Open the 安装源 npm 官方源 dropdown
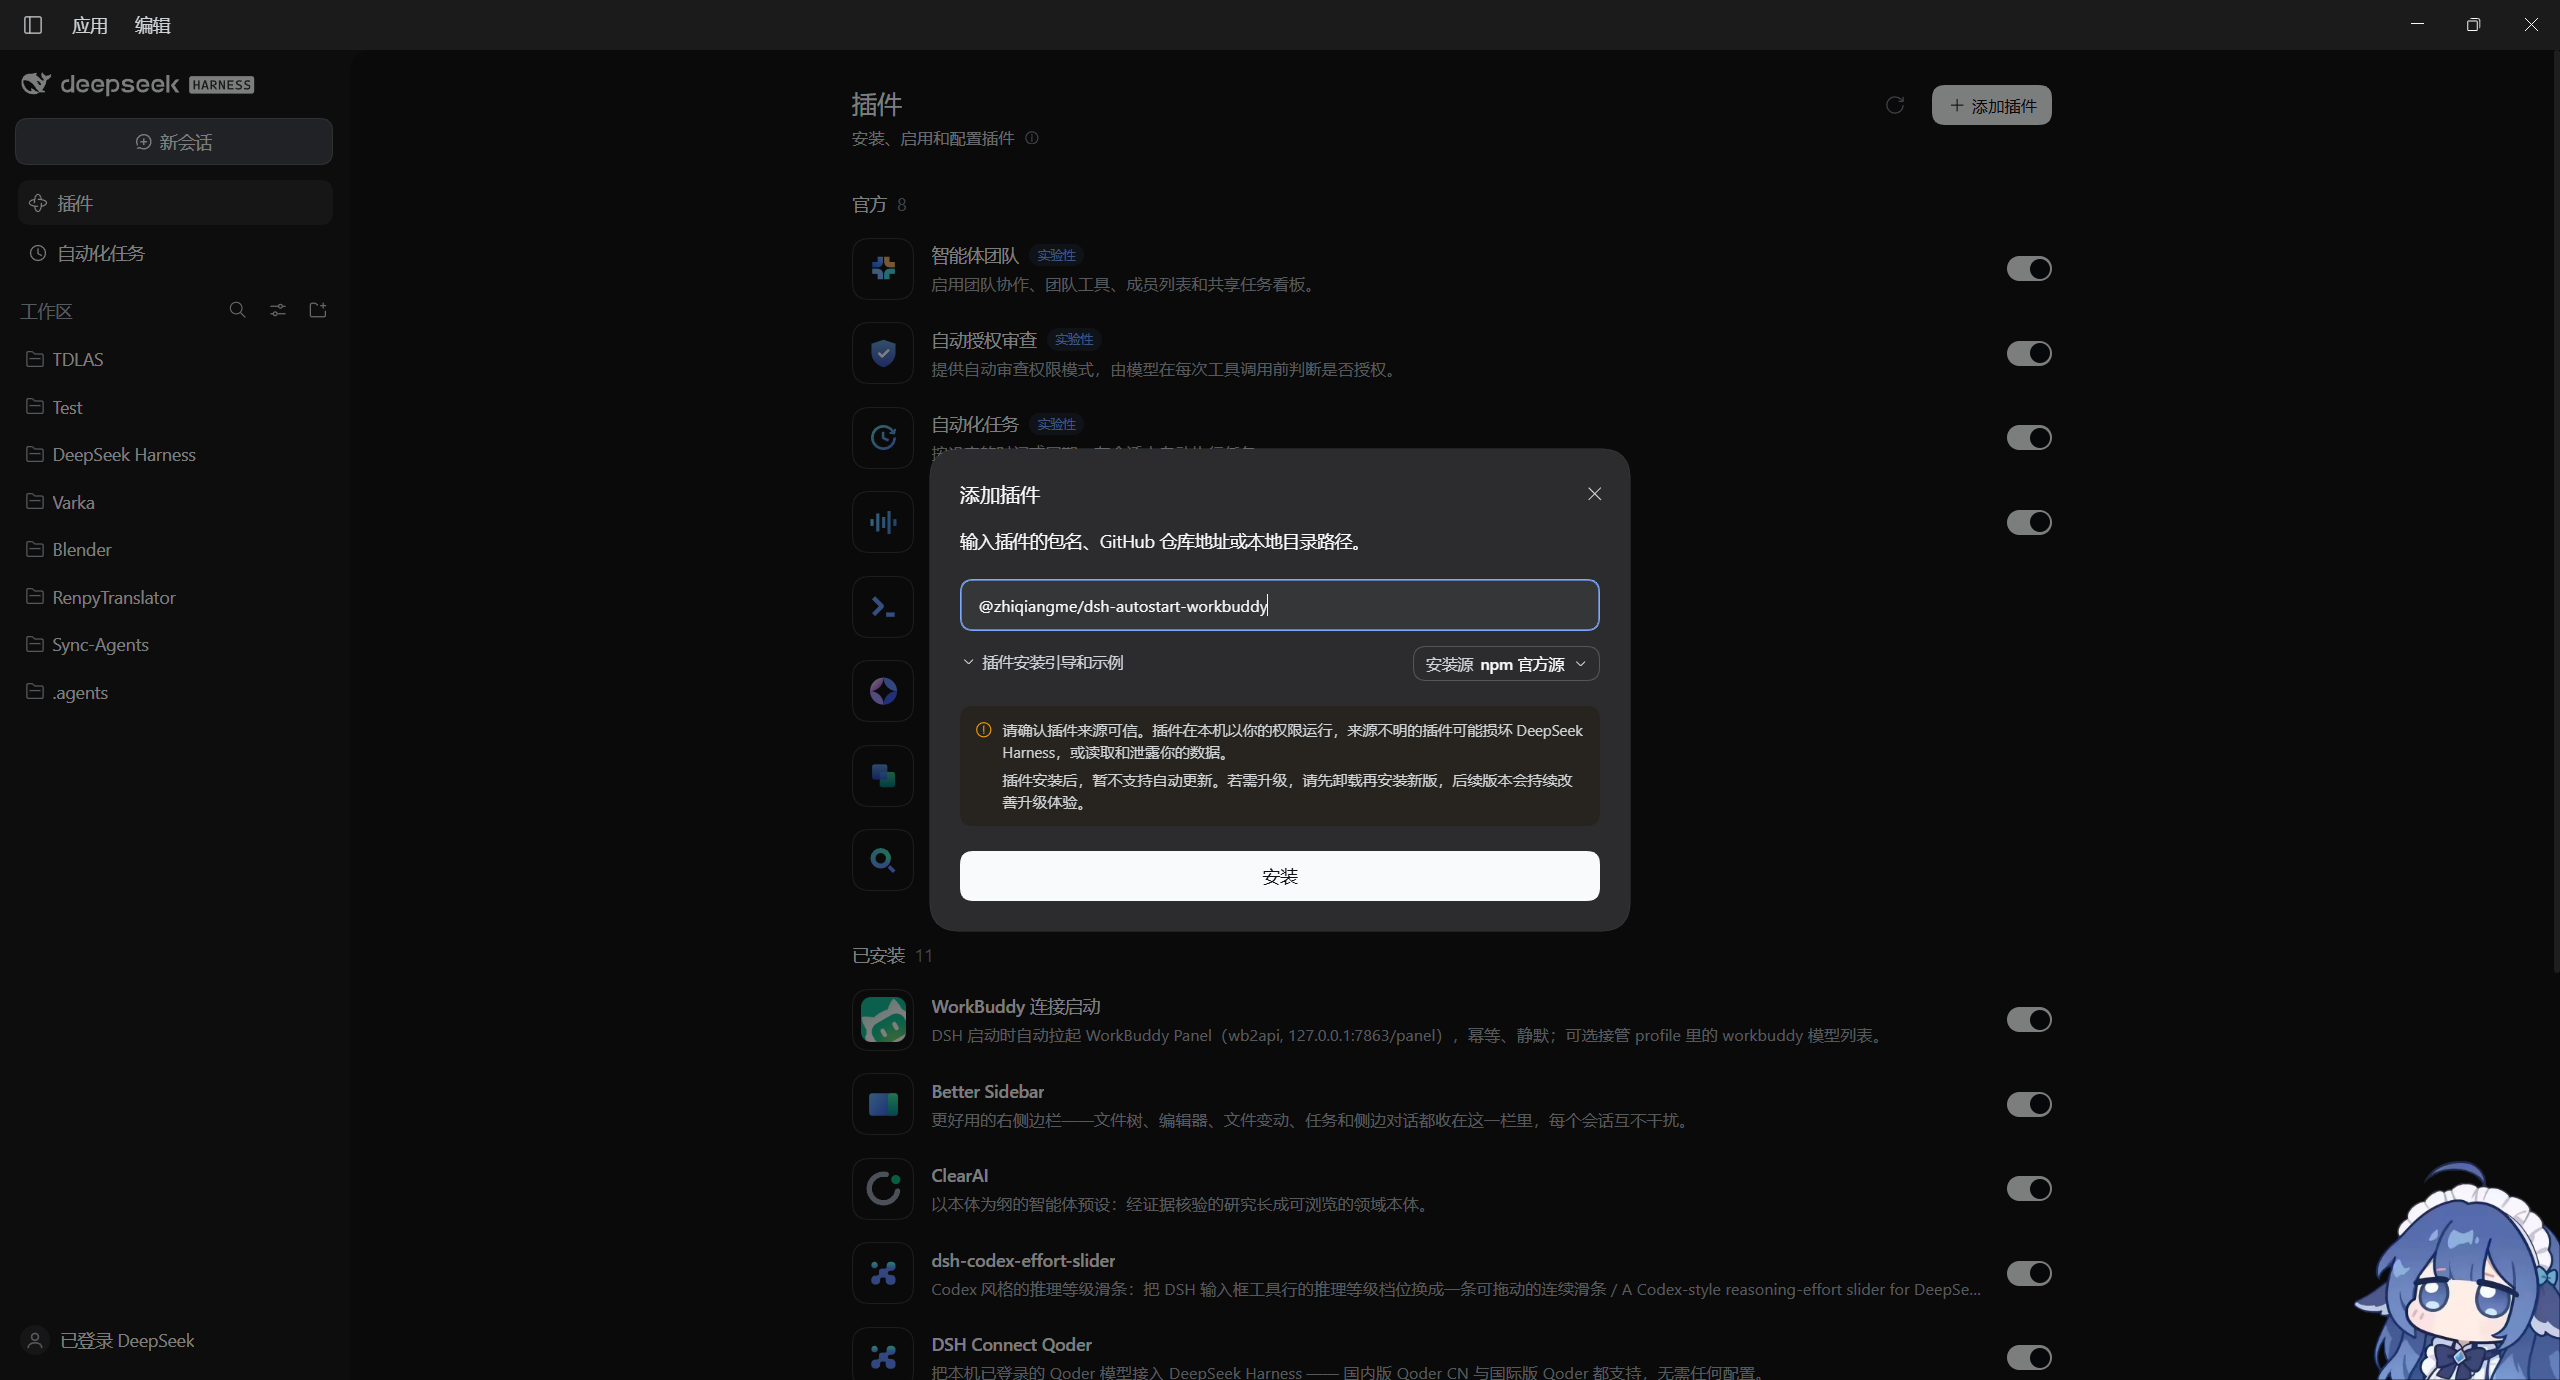The height and width of the screenshot is (1380, 2560). 1505,664
